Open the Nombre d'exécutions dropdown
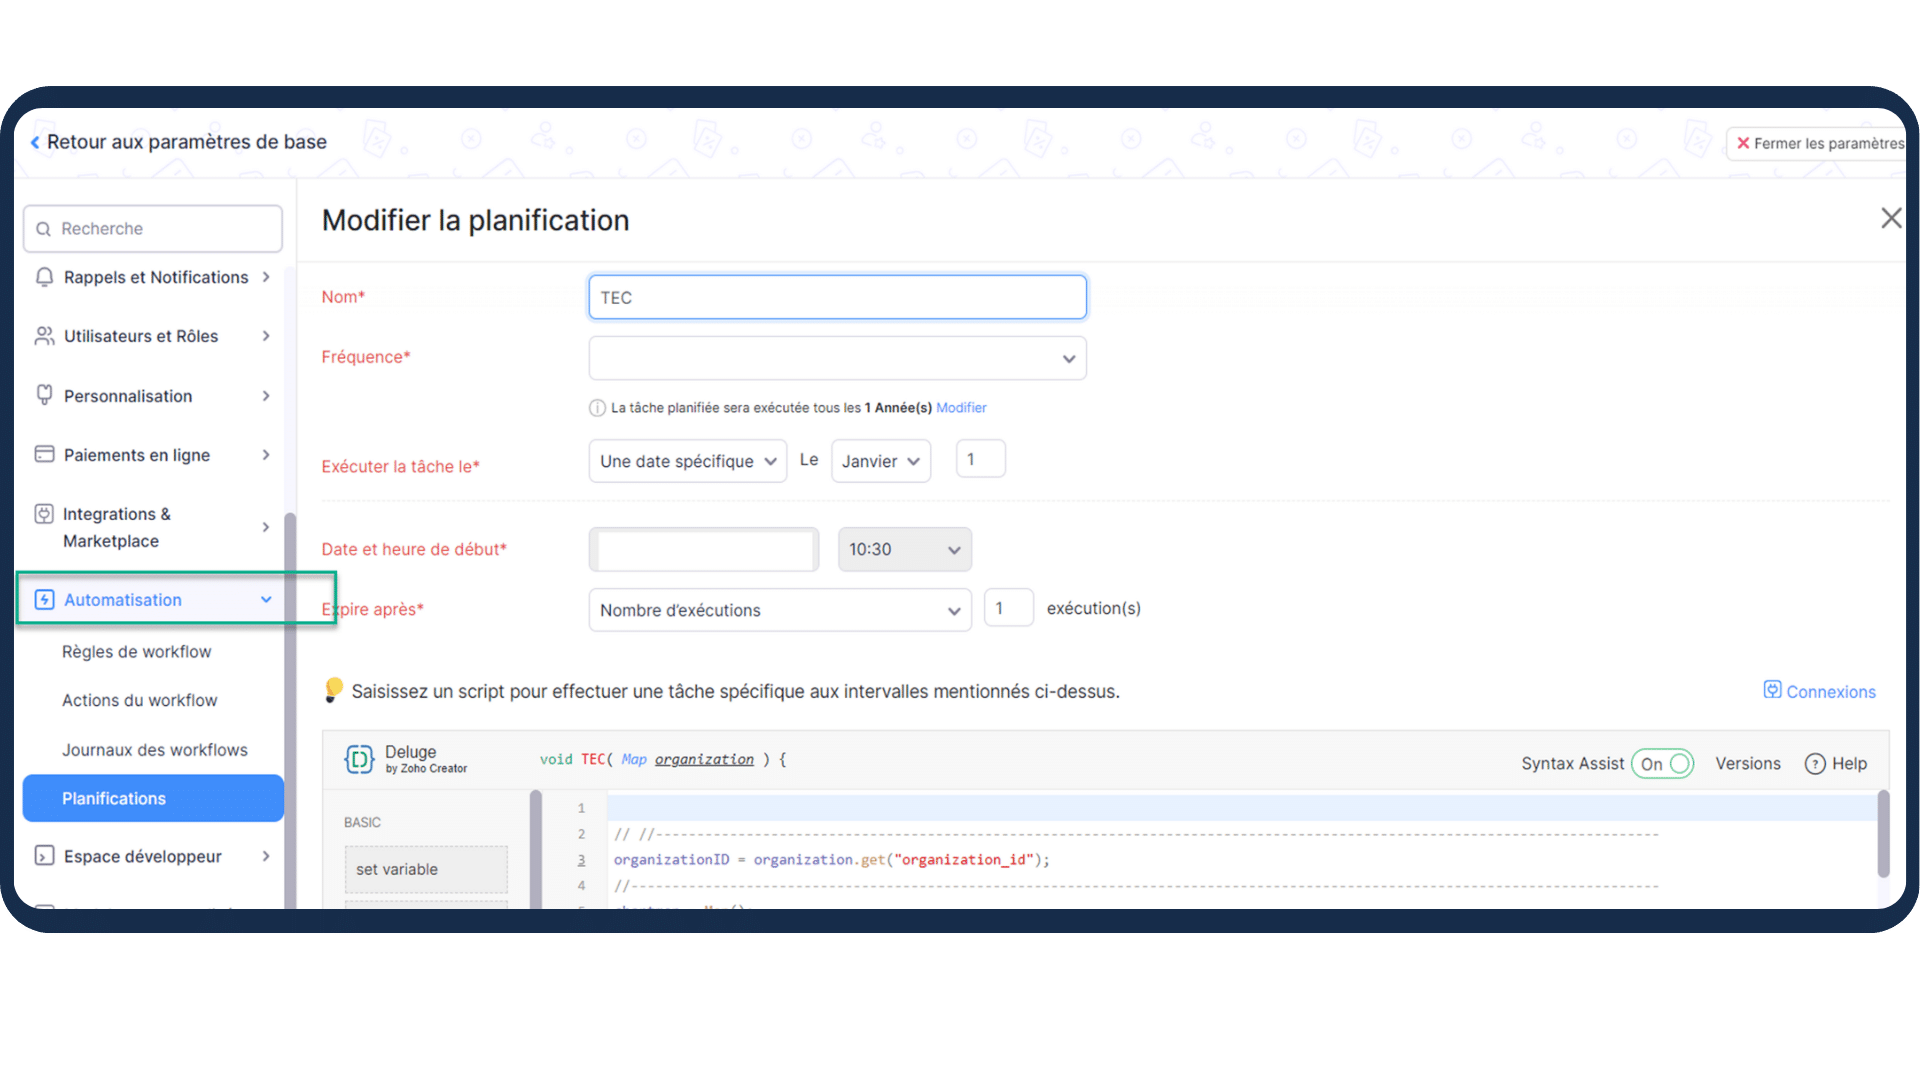This screenshot has height=1080, width=1920. point(779,610)
